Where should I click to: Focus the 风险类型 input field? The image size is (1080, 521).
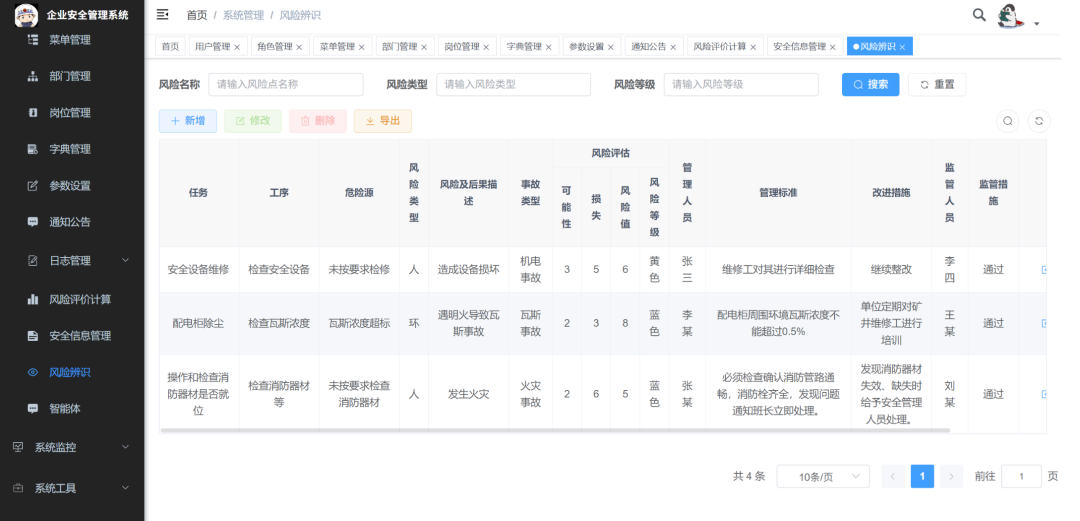pyautogui.click(x=513, y=85)
